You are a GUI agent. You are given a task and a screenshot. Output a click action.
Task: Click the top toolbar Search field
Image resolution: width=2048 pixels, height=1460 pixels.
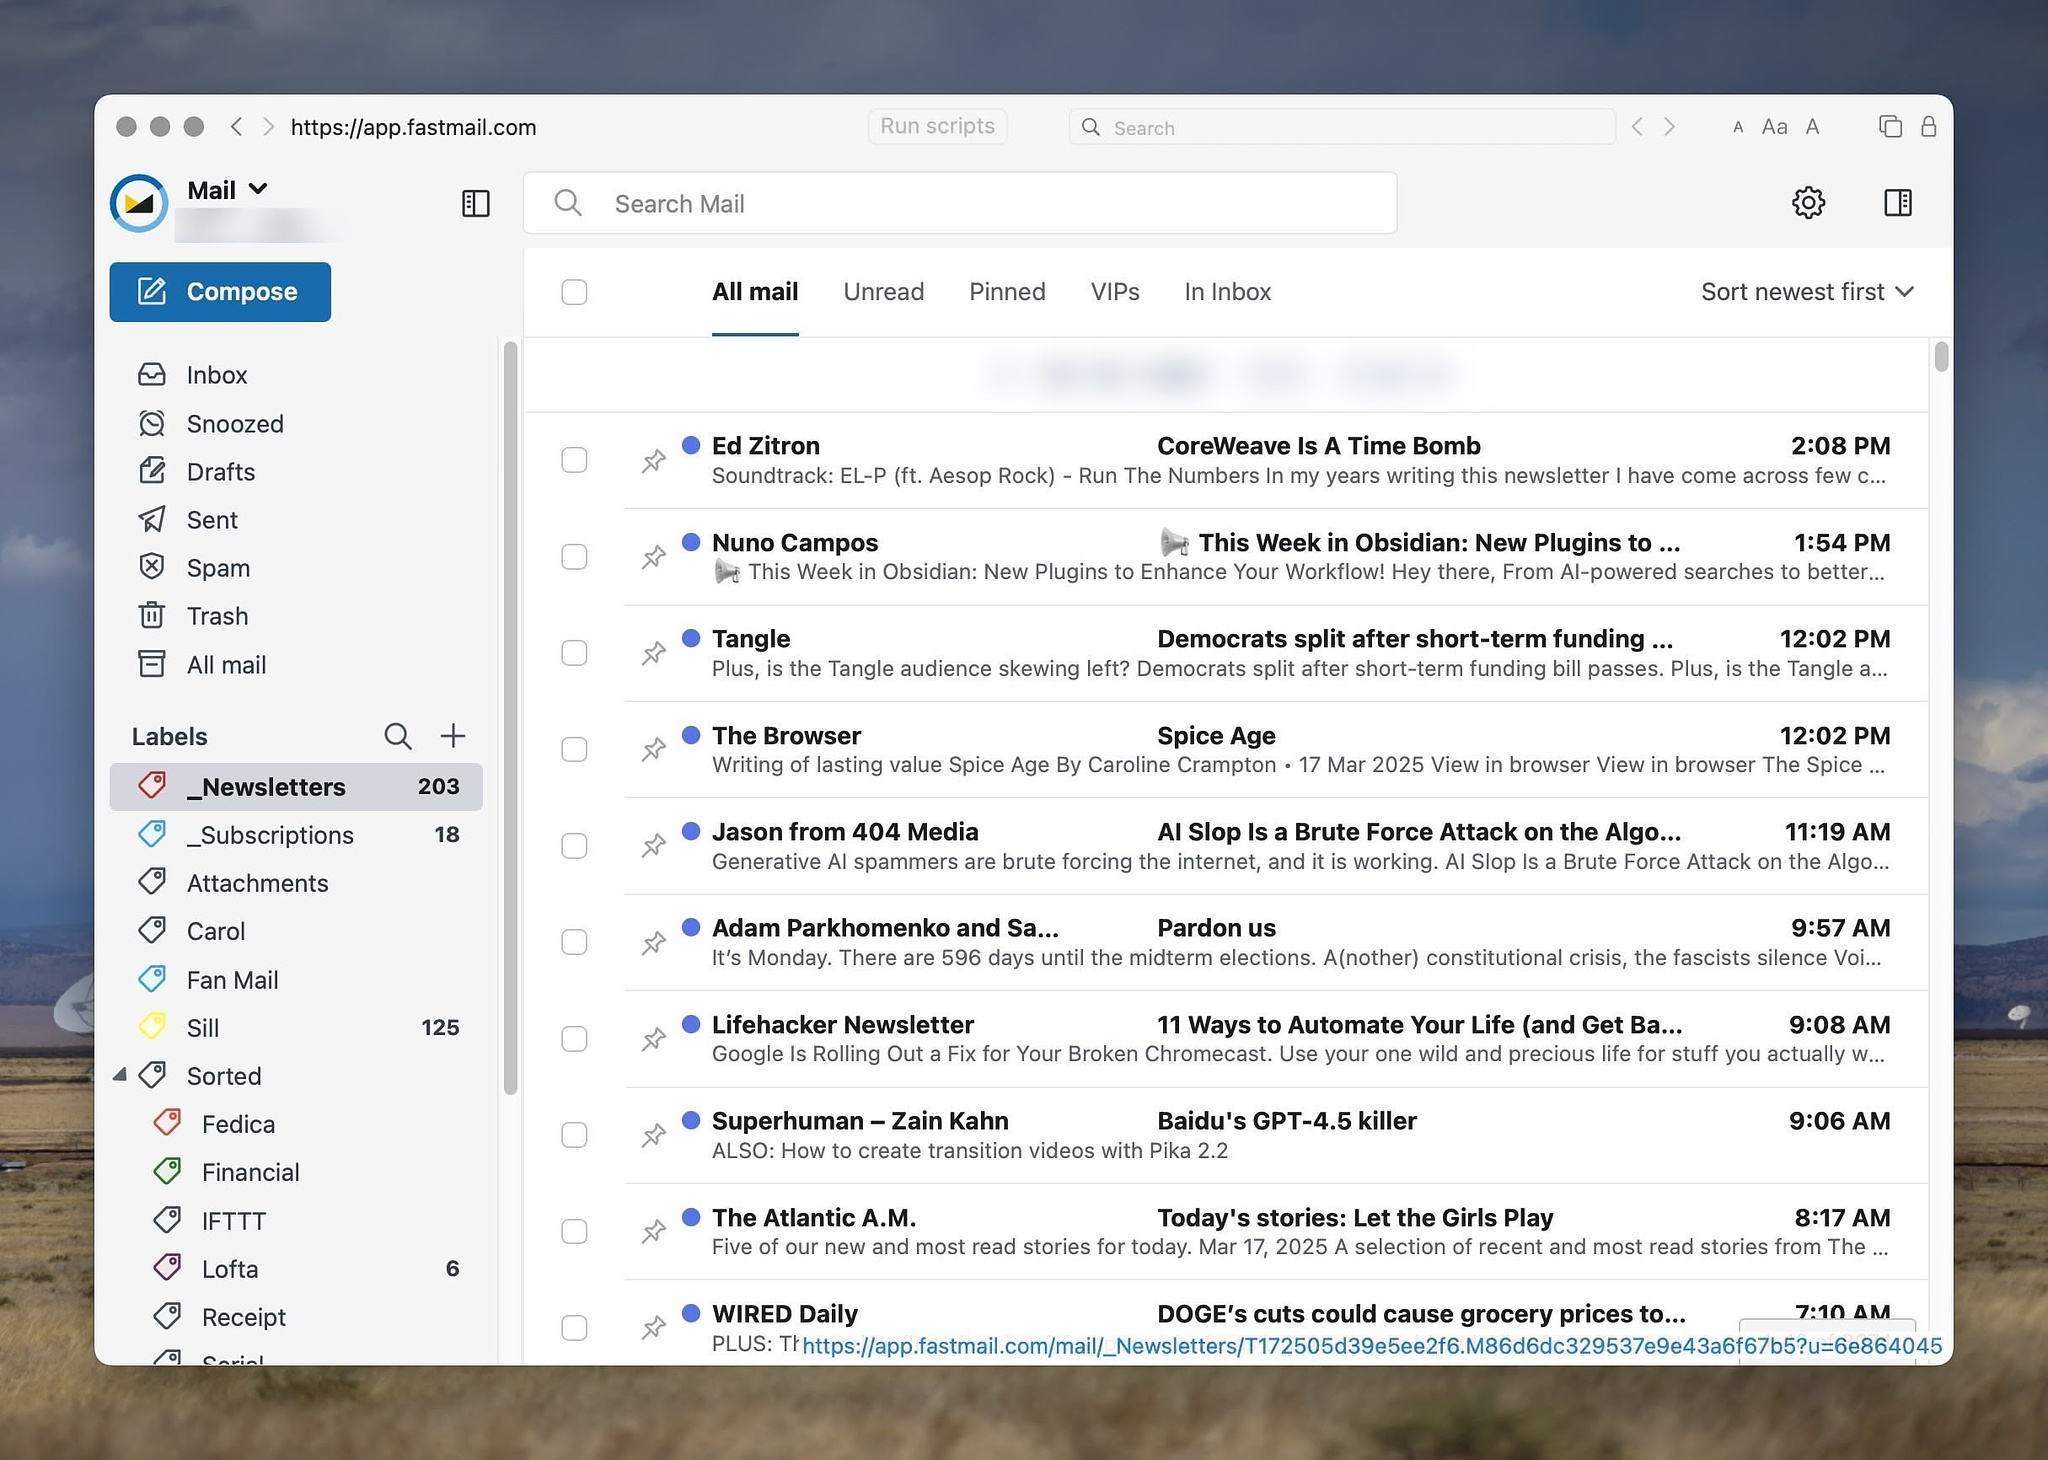pyautogui.click(x=1342, y=127)
